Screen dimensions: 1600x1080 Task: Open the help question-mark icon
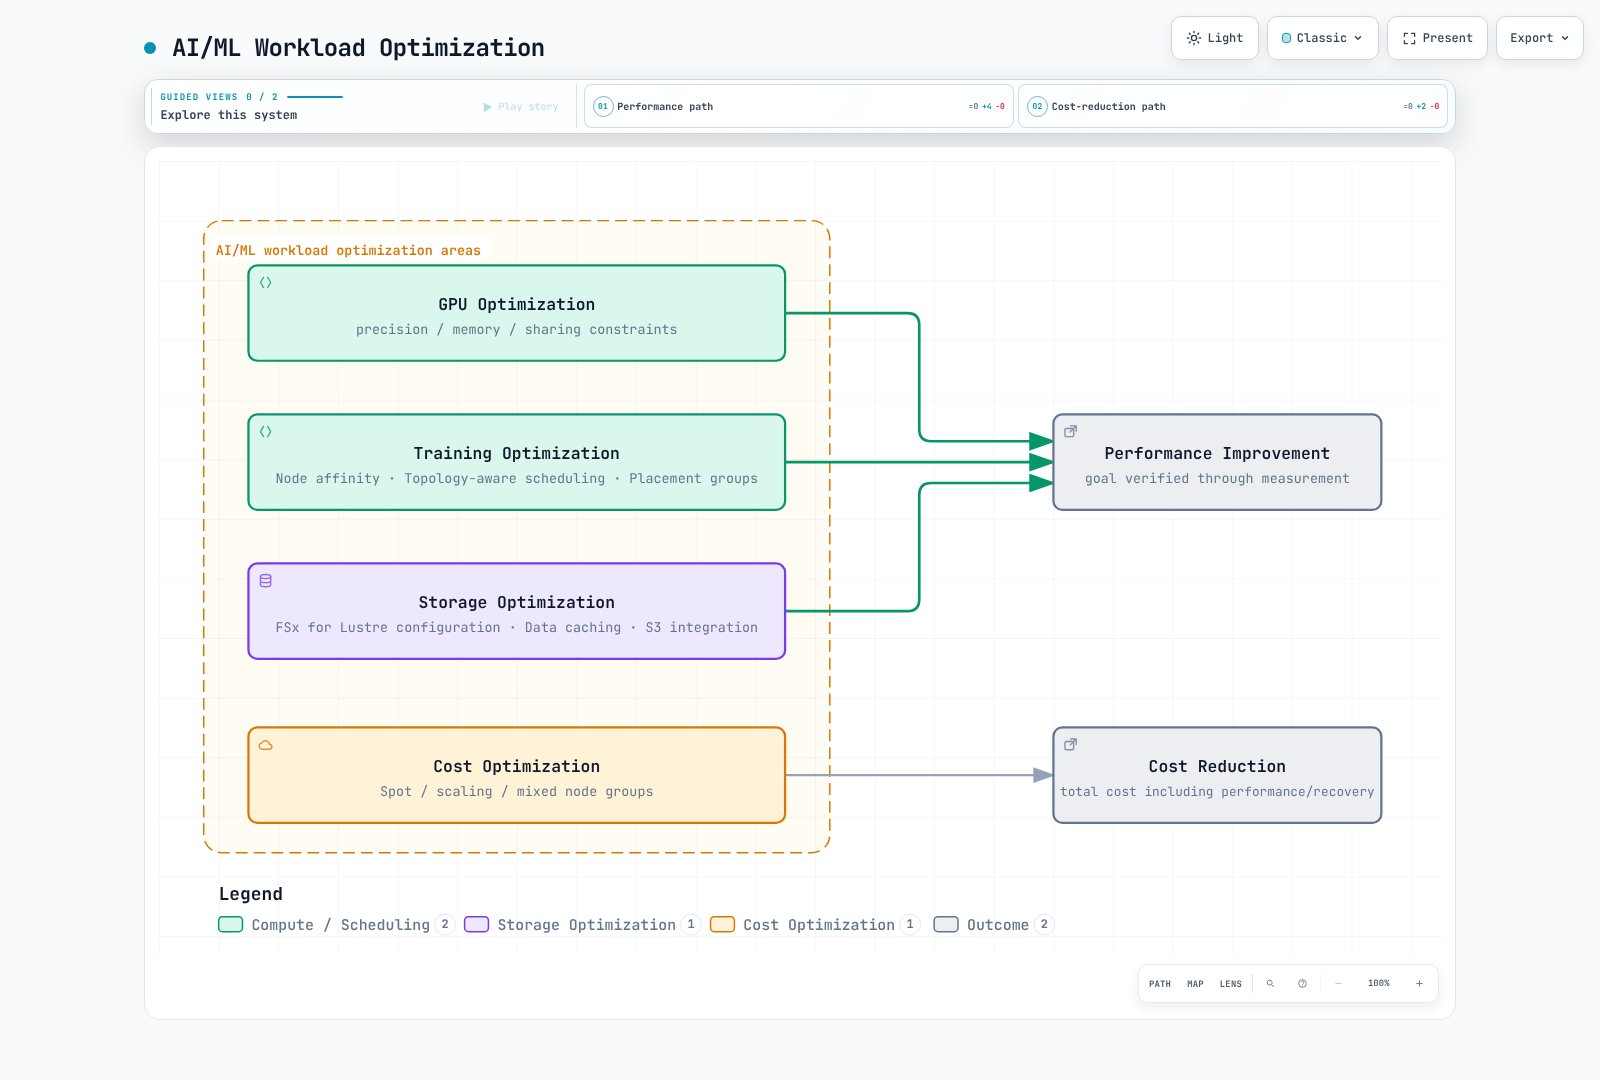point(1302,984)
